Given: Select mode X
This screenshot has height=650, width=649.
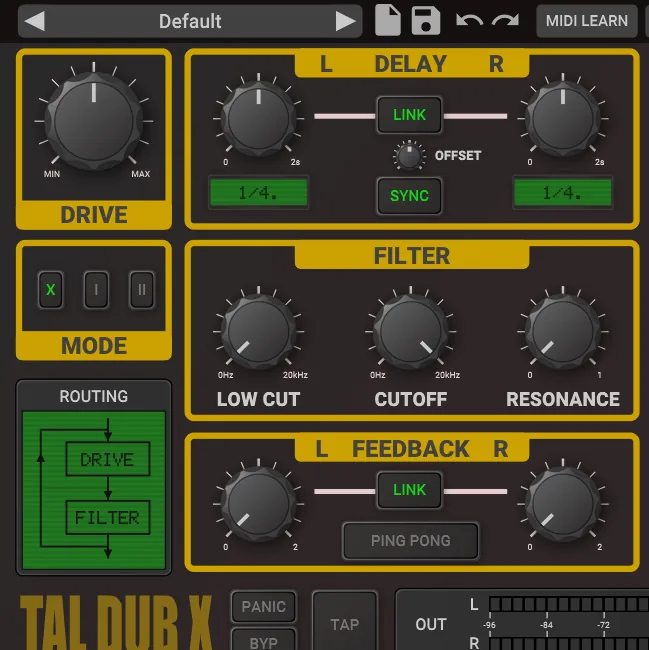Looking at the screenshot, I should point(51,289).
